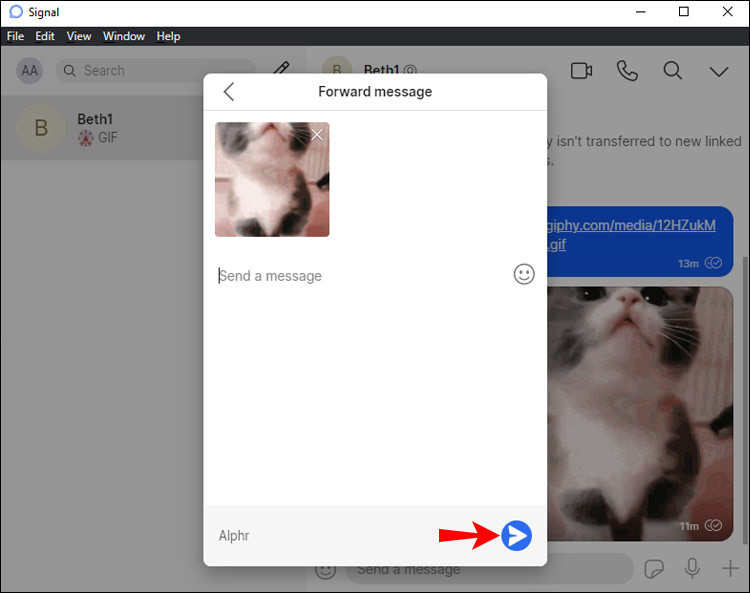Image resolution: width=750 pixels, height=593 pixels.
Task: Click the 'Forward message' dialog title
Action: click(x=375, y=91)
